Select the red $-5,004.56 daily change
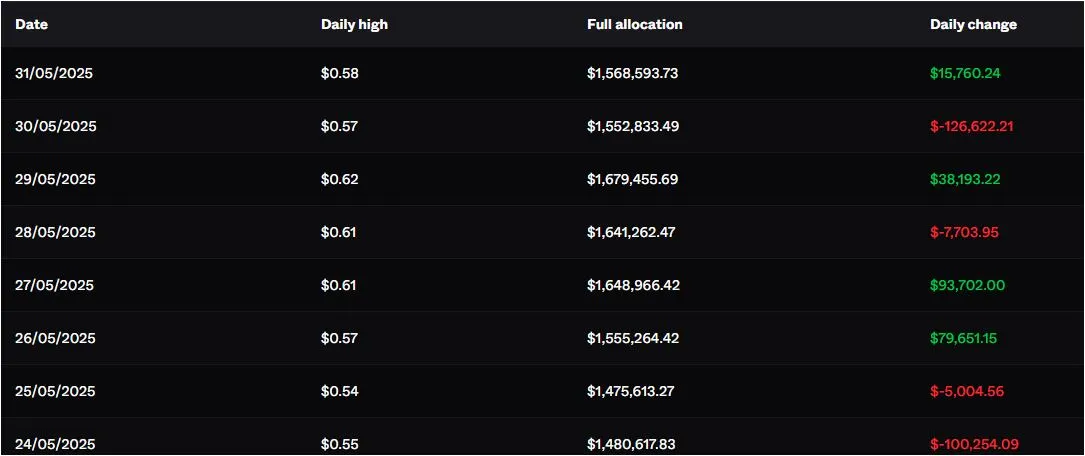The height and width of the screenshot is (456, 1085). tap(966, 392)
